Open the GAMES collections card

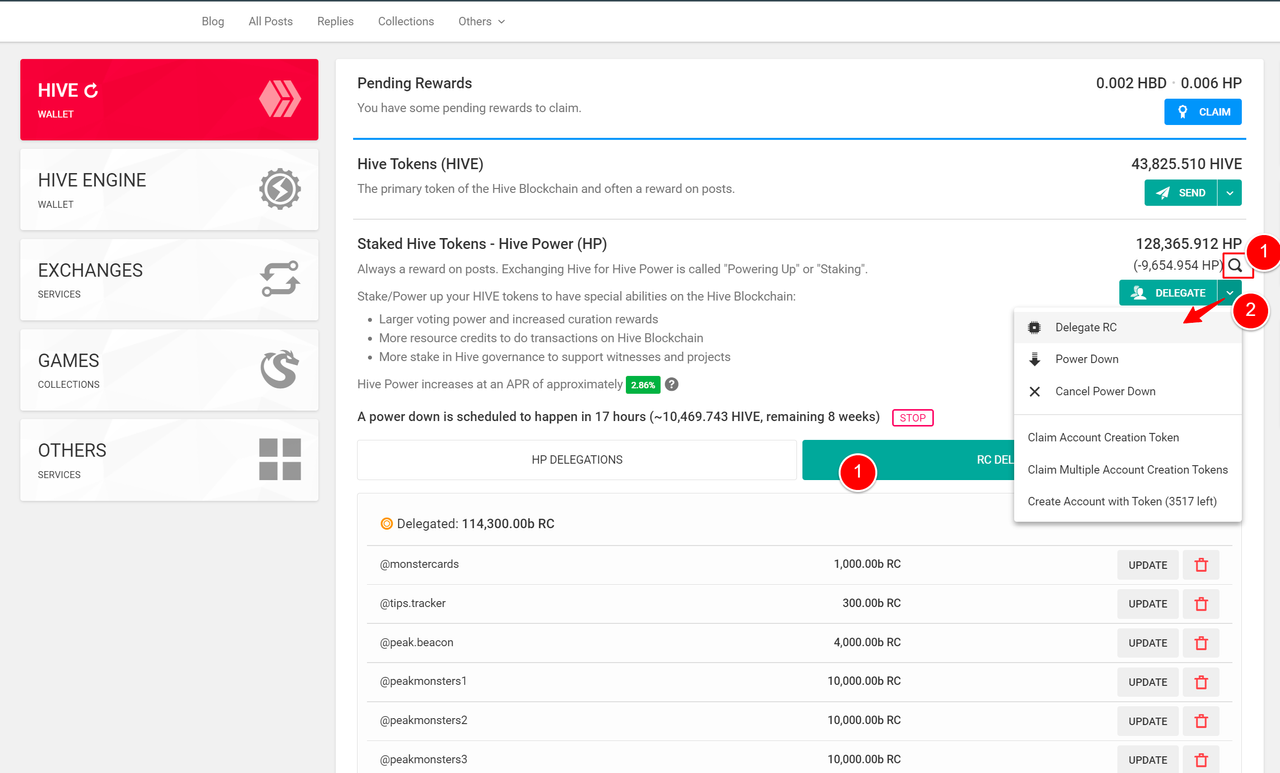tap(169, 369)
